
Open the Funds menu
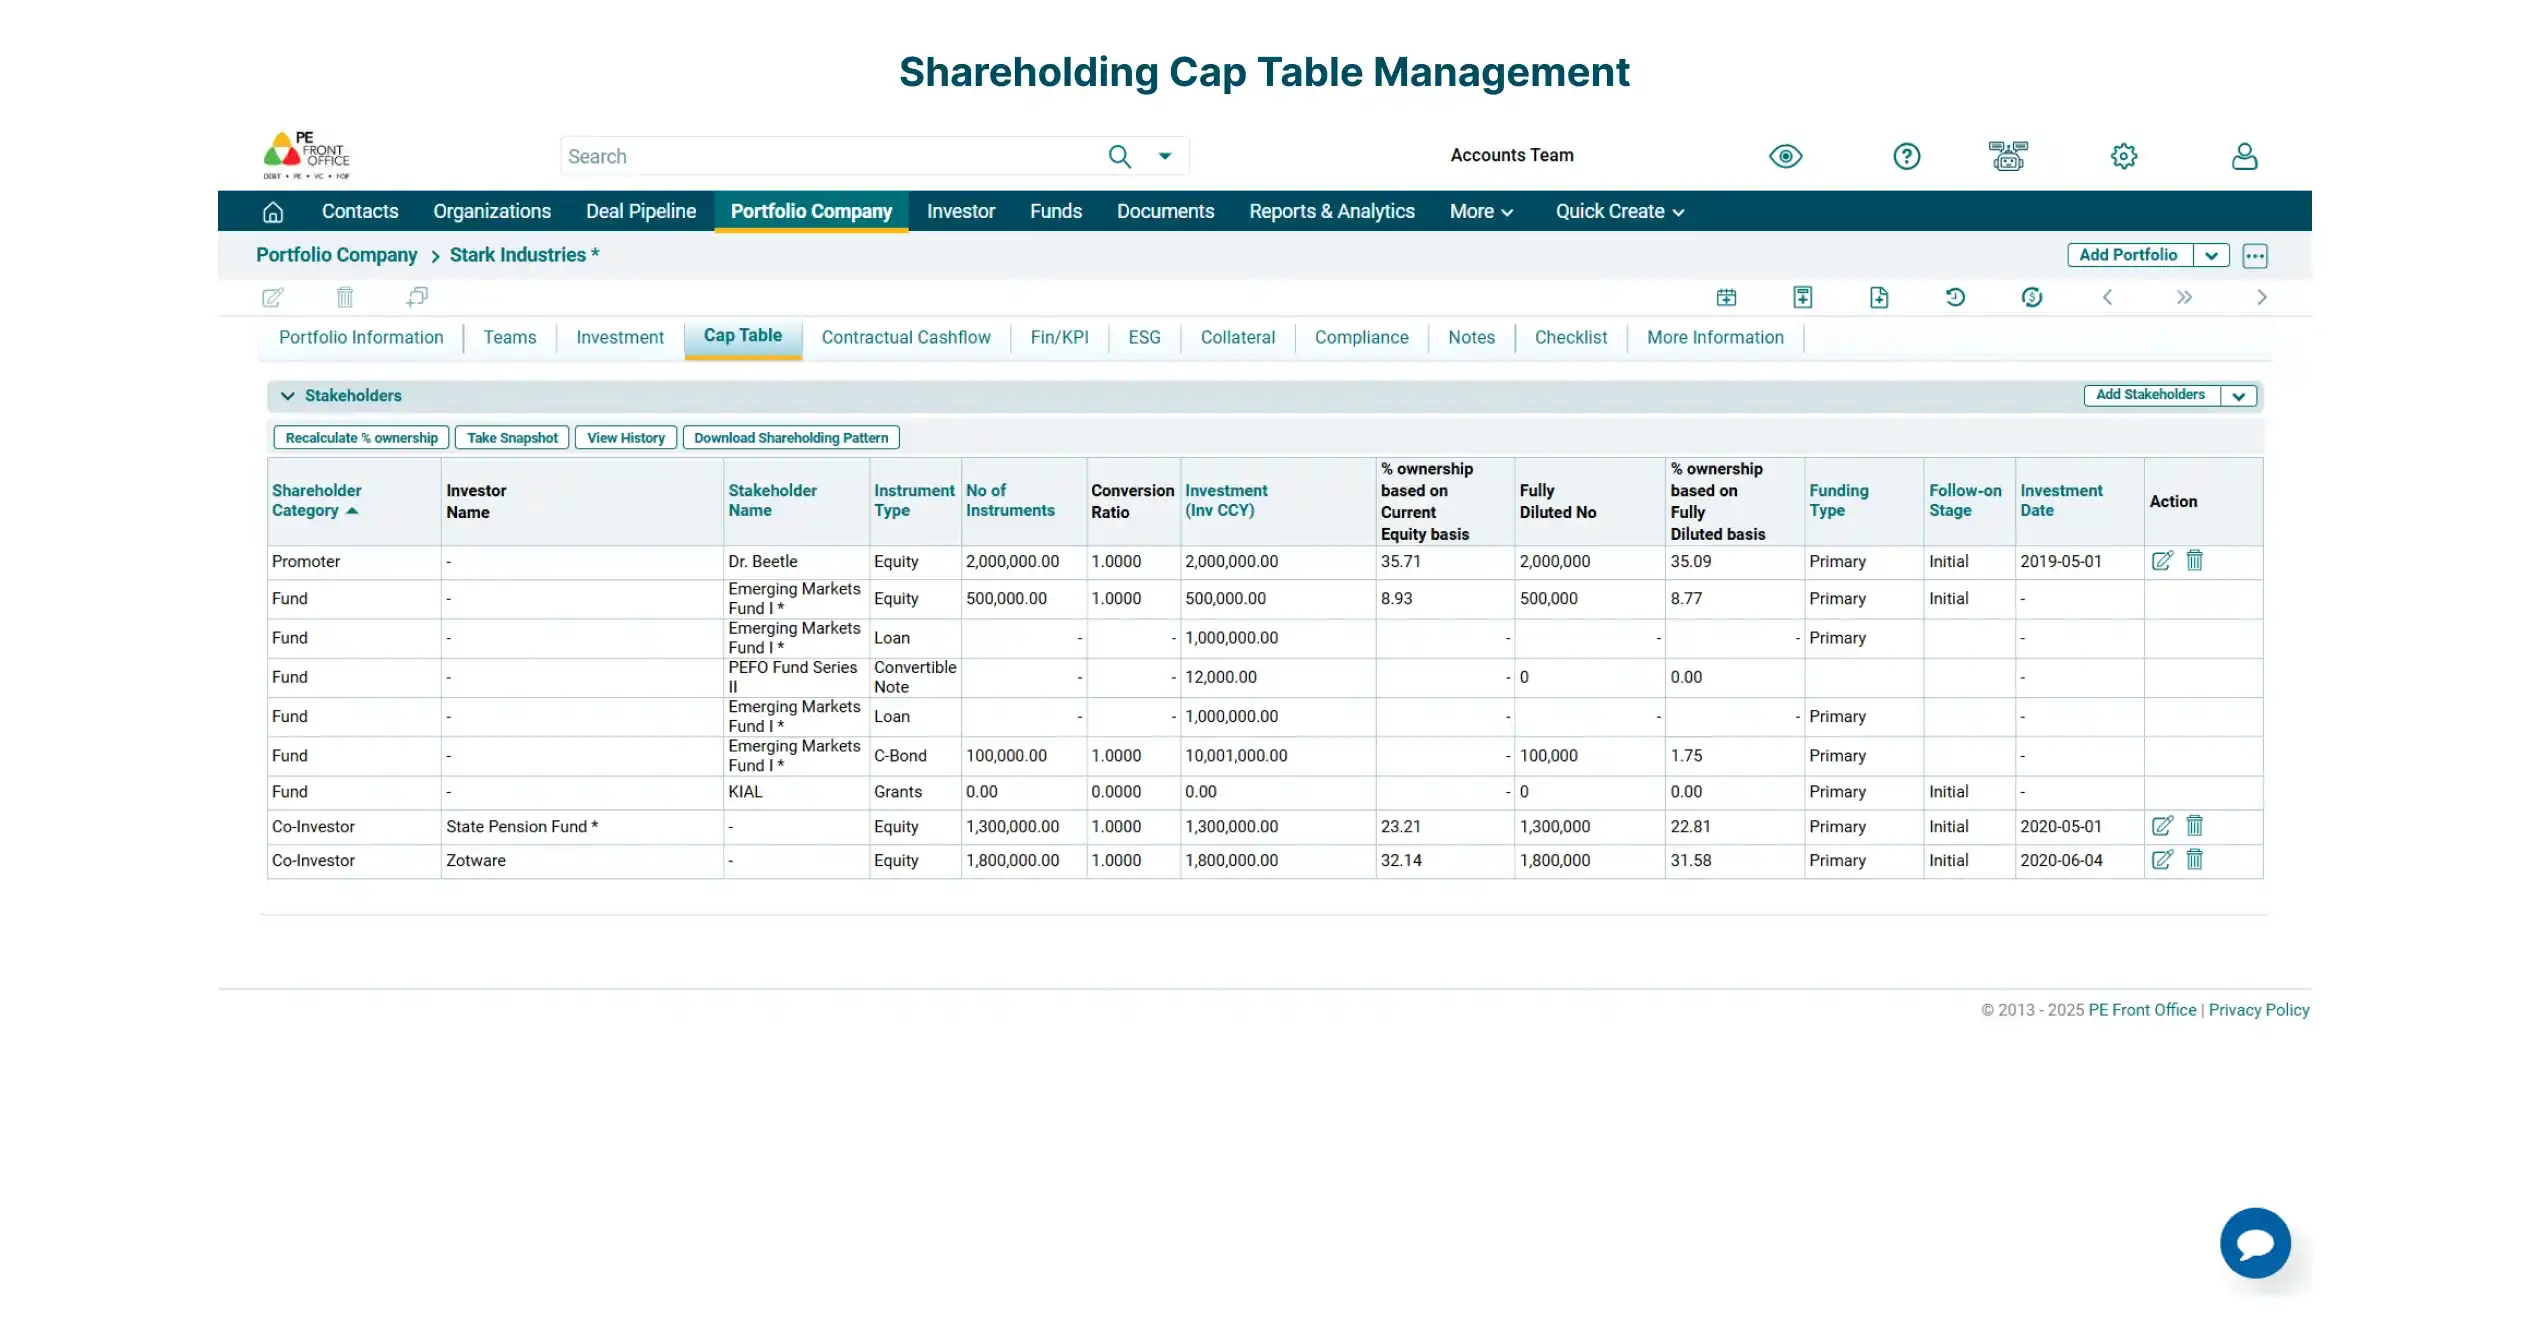coord(1056,211)
